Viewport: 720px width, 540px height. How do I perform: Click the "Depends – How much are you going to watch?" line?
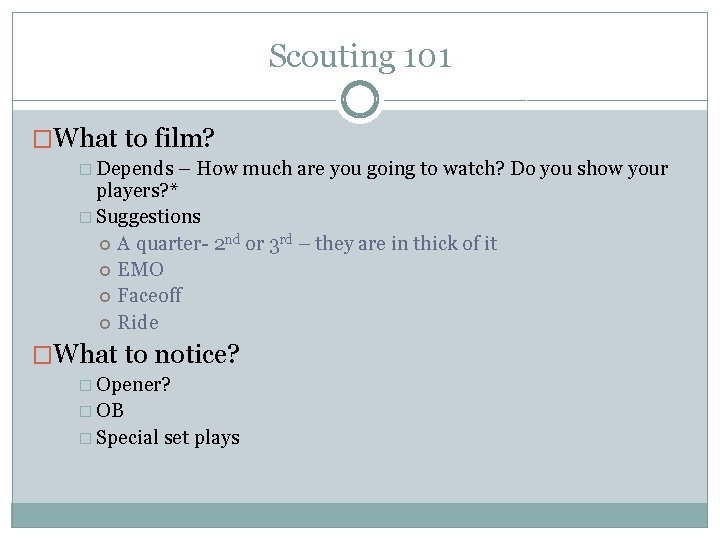click(382, 168)
